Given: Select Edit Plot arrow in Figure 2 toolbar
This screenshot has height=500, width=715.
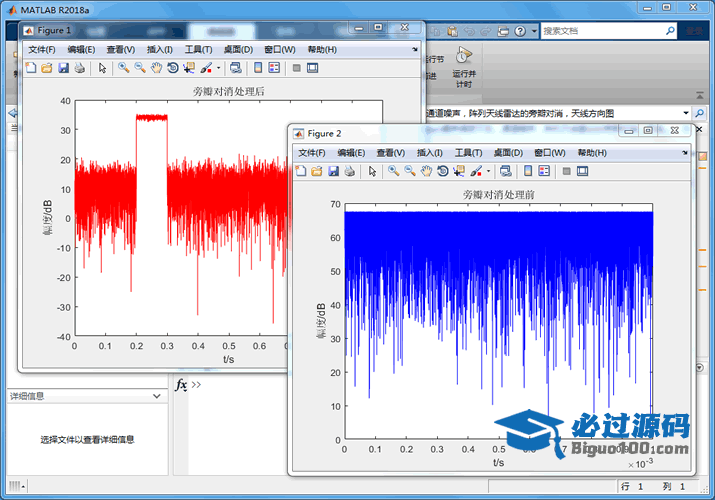Looking at the screenshot, I should coord(372,171).
